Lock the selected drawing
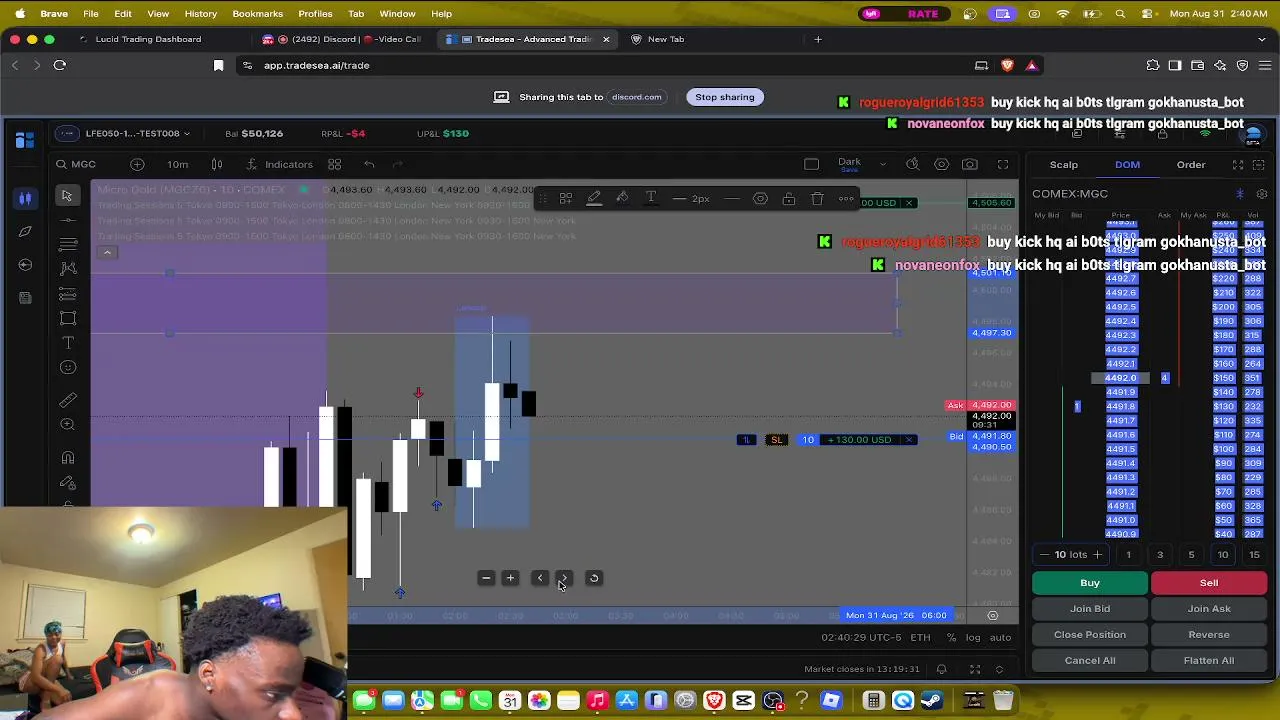Viewport: 1280px width, 720px height. 789,198
